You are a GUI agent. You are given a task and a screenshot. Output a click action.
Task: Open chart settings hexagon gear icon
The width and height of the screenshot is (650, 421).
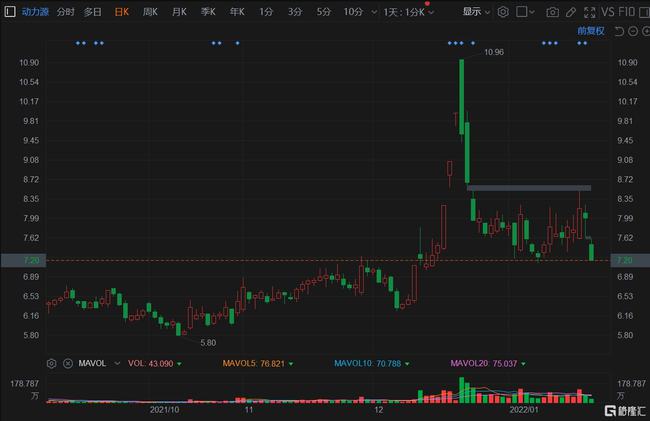click(x=503, y=12)
